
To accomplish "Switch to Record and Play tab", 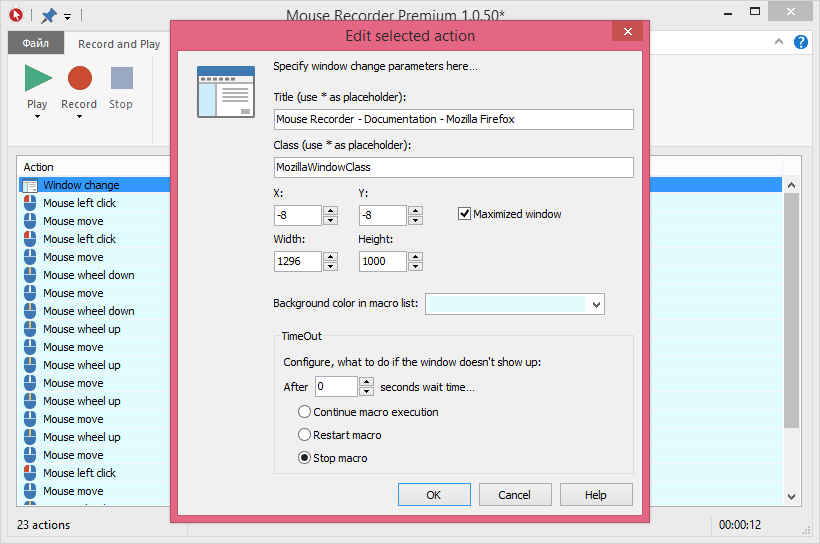I will [119, 44].
